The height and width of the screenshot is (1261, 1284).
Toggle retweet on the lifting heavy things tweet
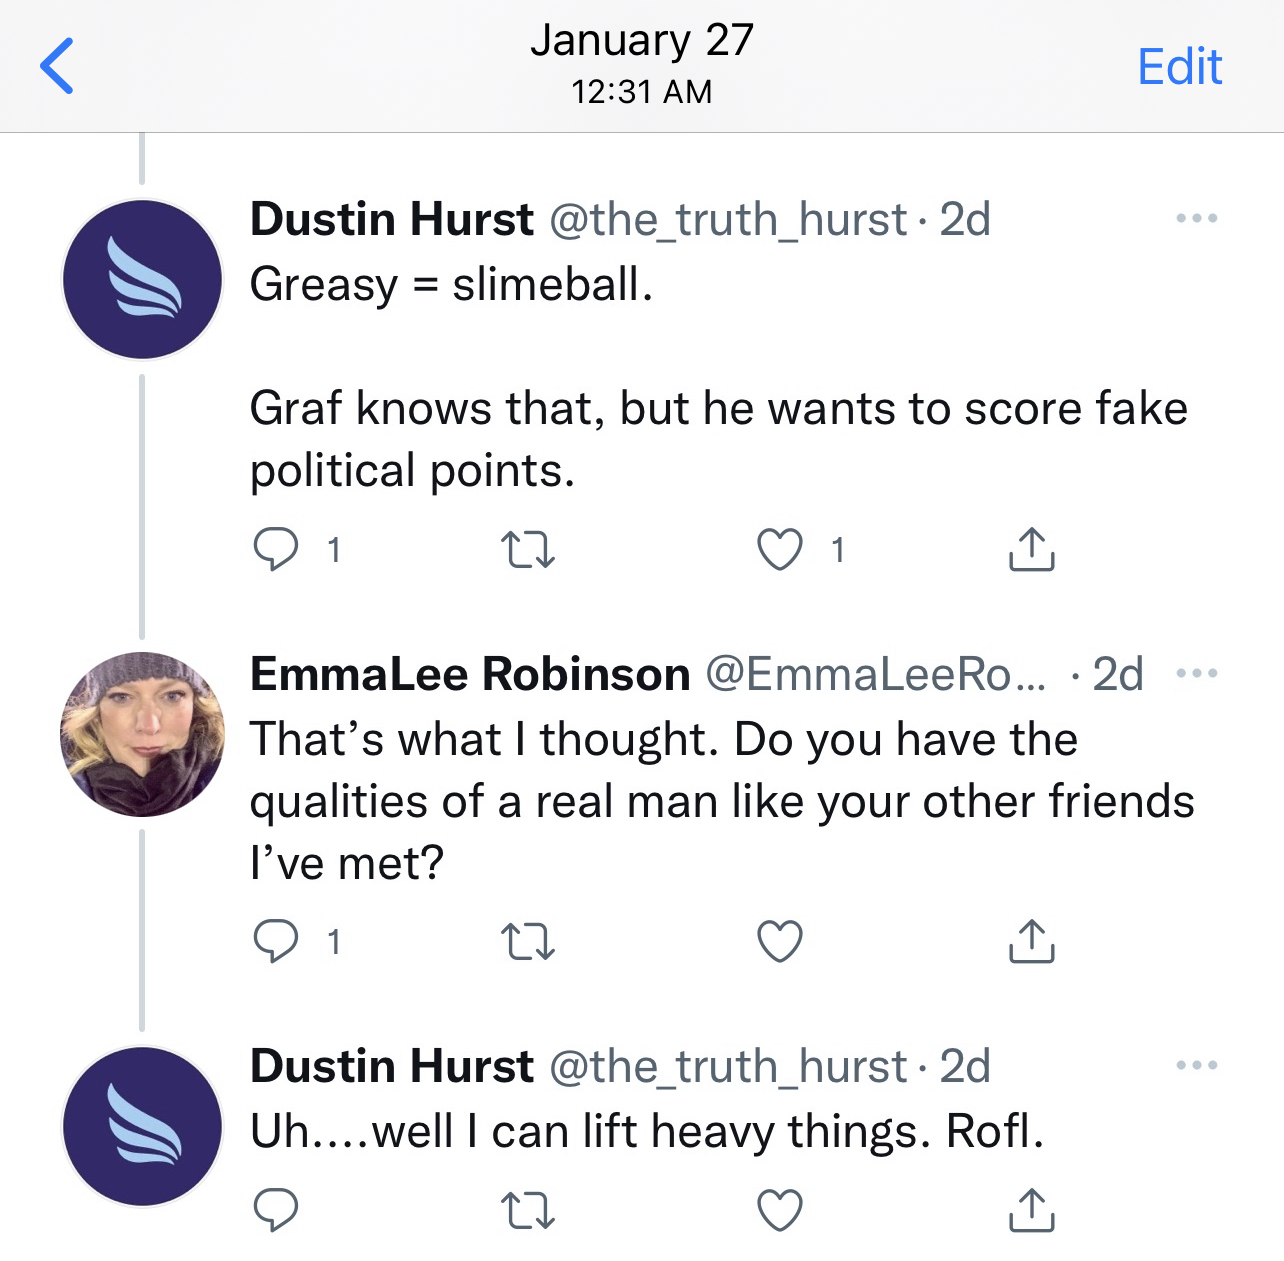click(528, 1213)
